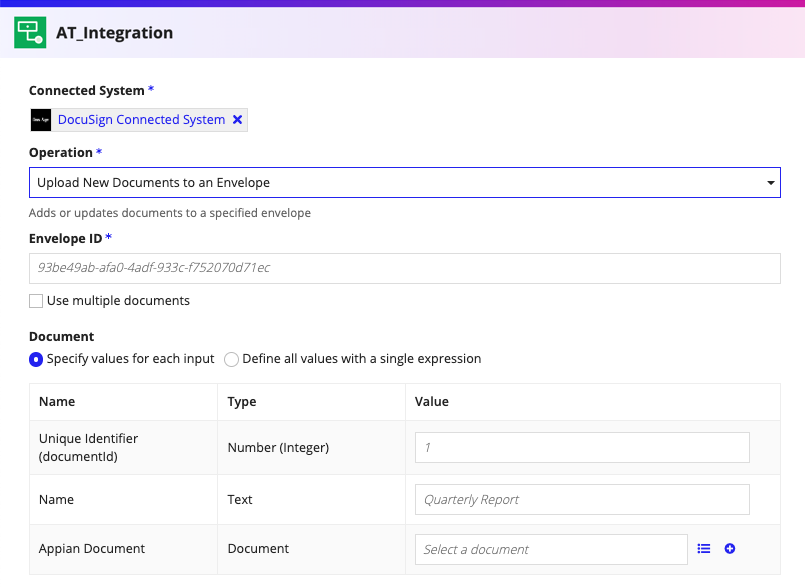Click the Type column header
The width and height of the screenshot is (805, 588).
[242, 402]
